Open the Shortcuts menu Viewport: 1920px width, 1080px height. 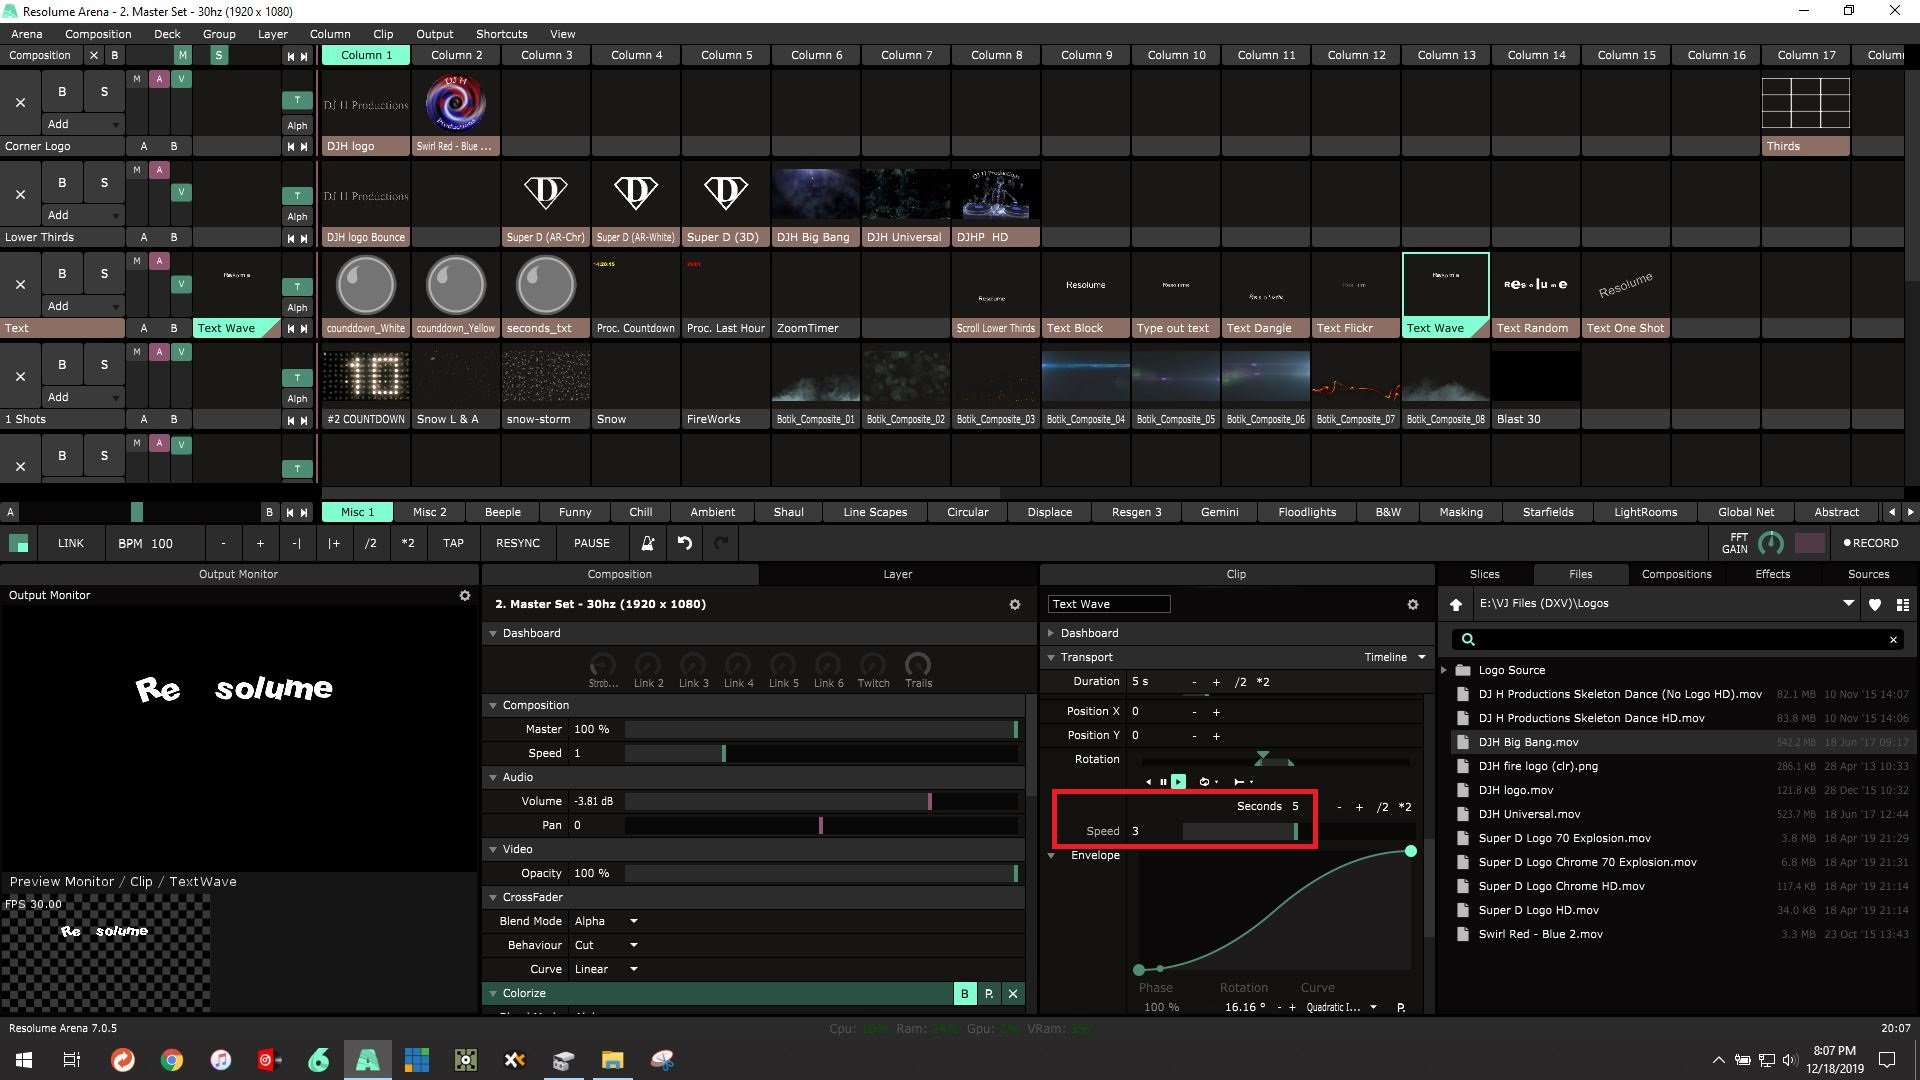(x=501, y=33)
